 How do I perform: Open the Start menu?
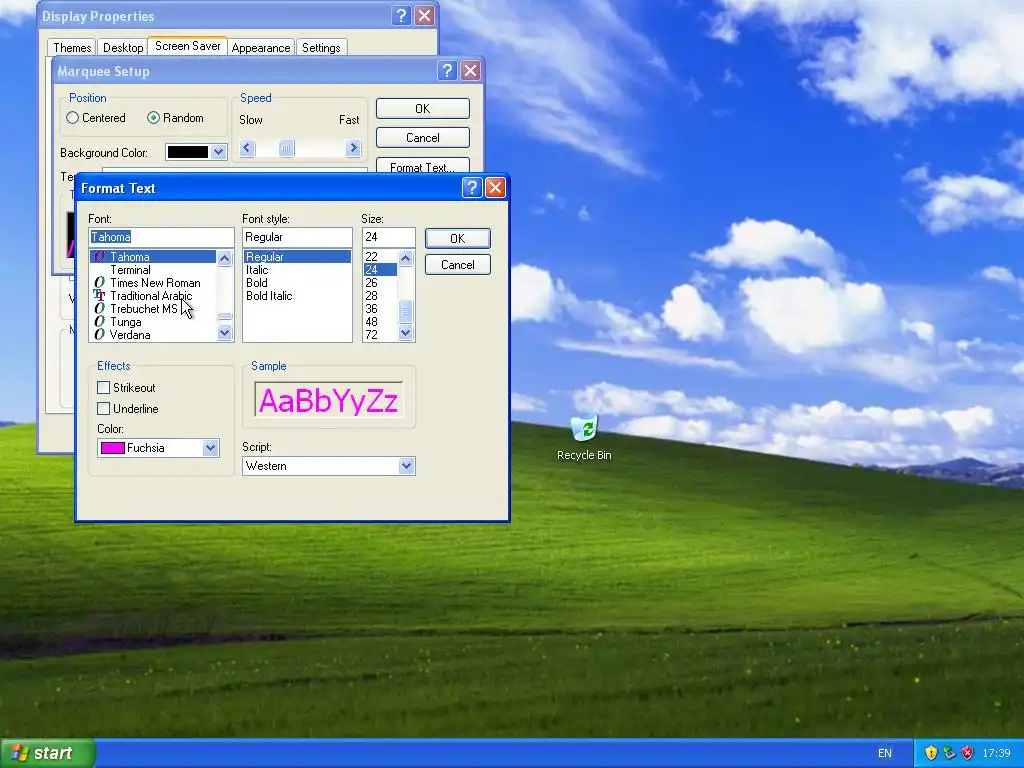[47, 753]
